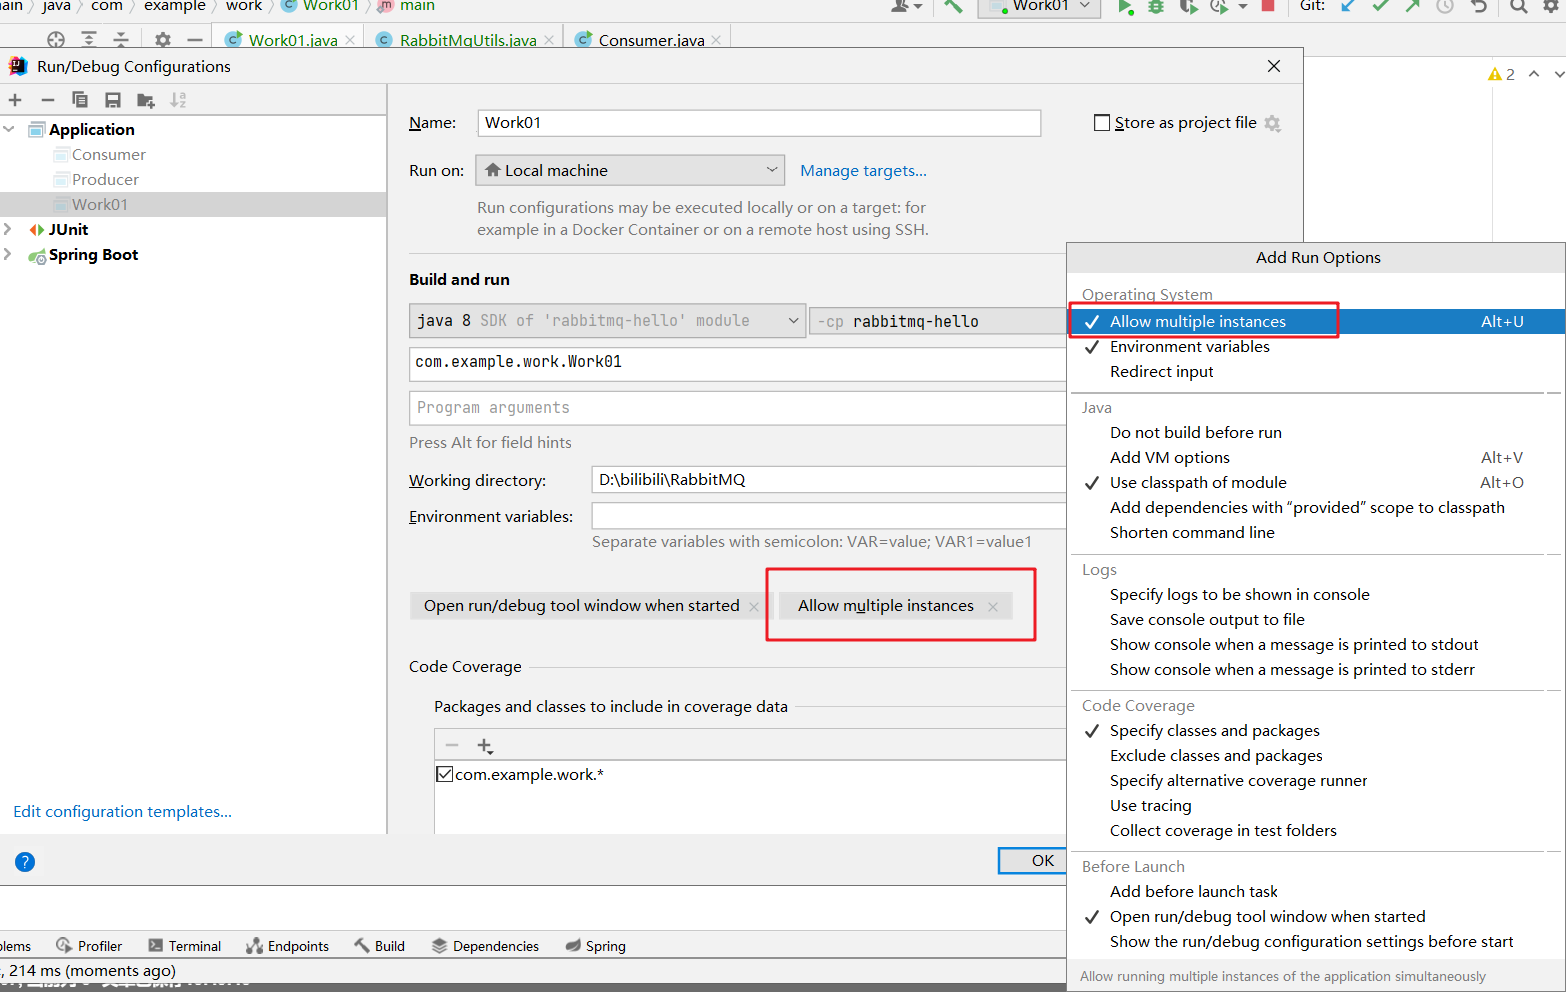Click the Working directory field

[x=829, y=479]
